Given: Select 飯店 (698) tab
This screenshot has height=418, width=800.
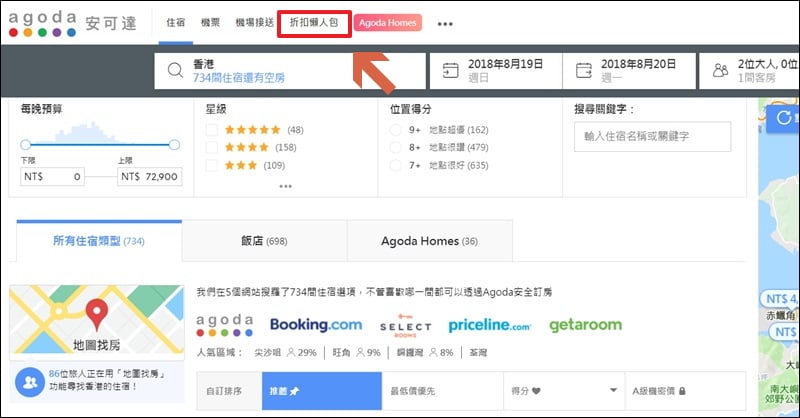Looking at the screenshot, I should point(264,241).
